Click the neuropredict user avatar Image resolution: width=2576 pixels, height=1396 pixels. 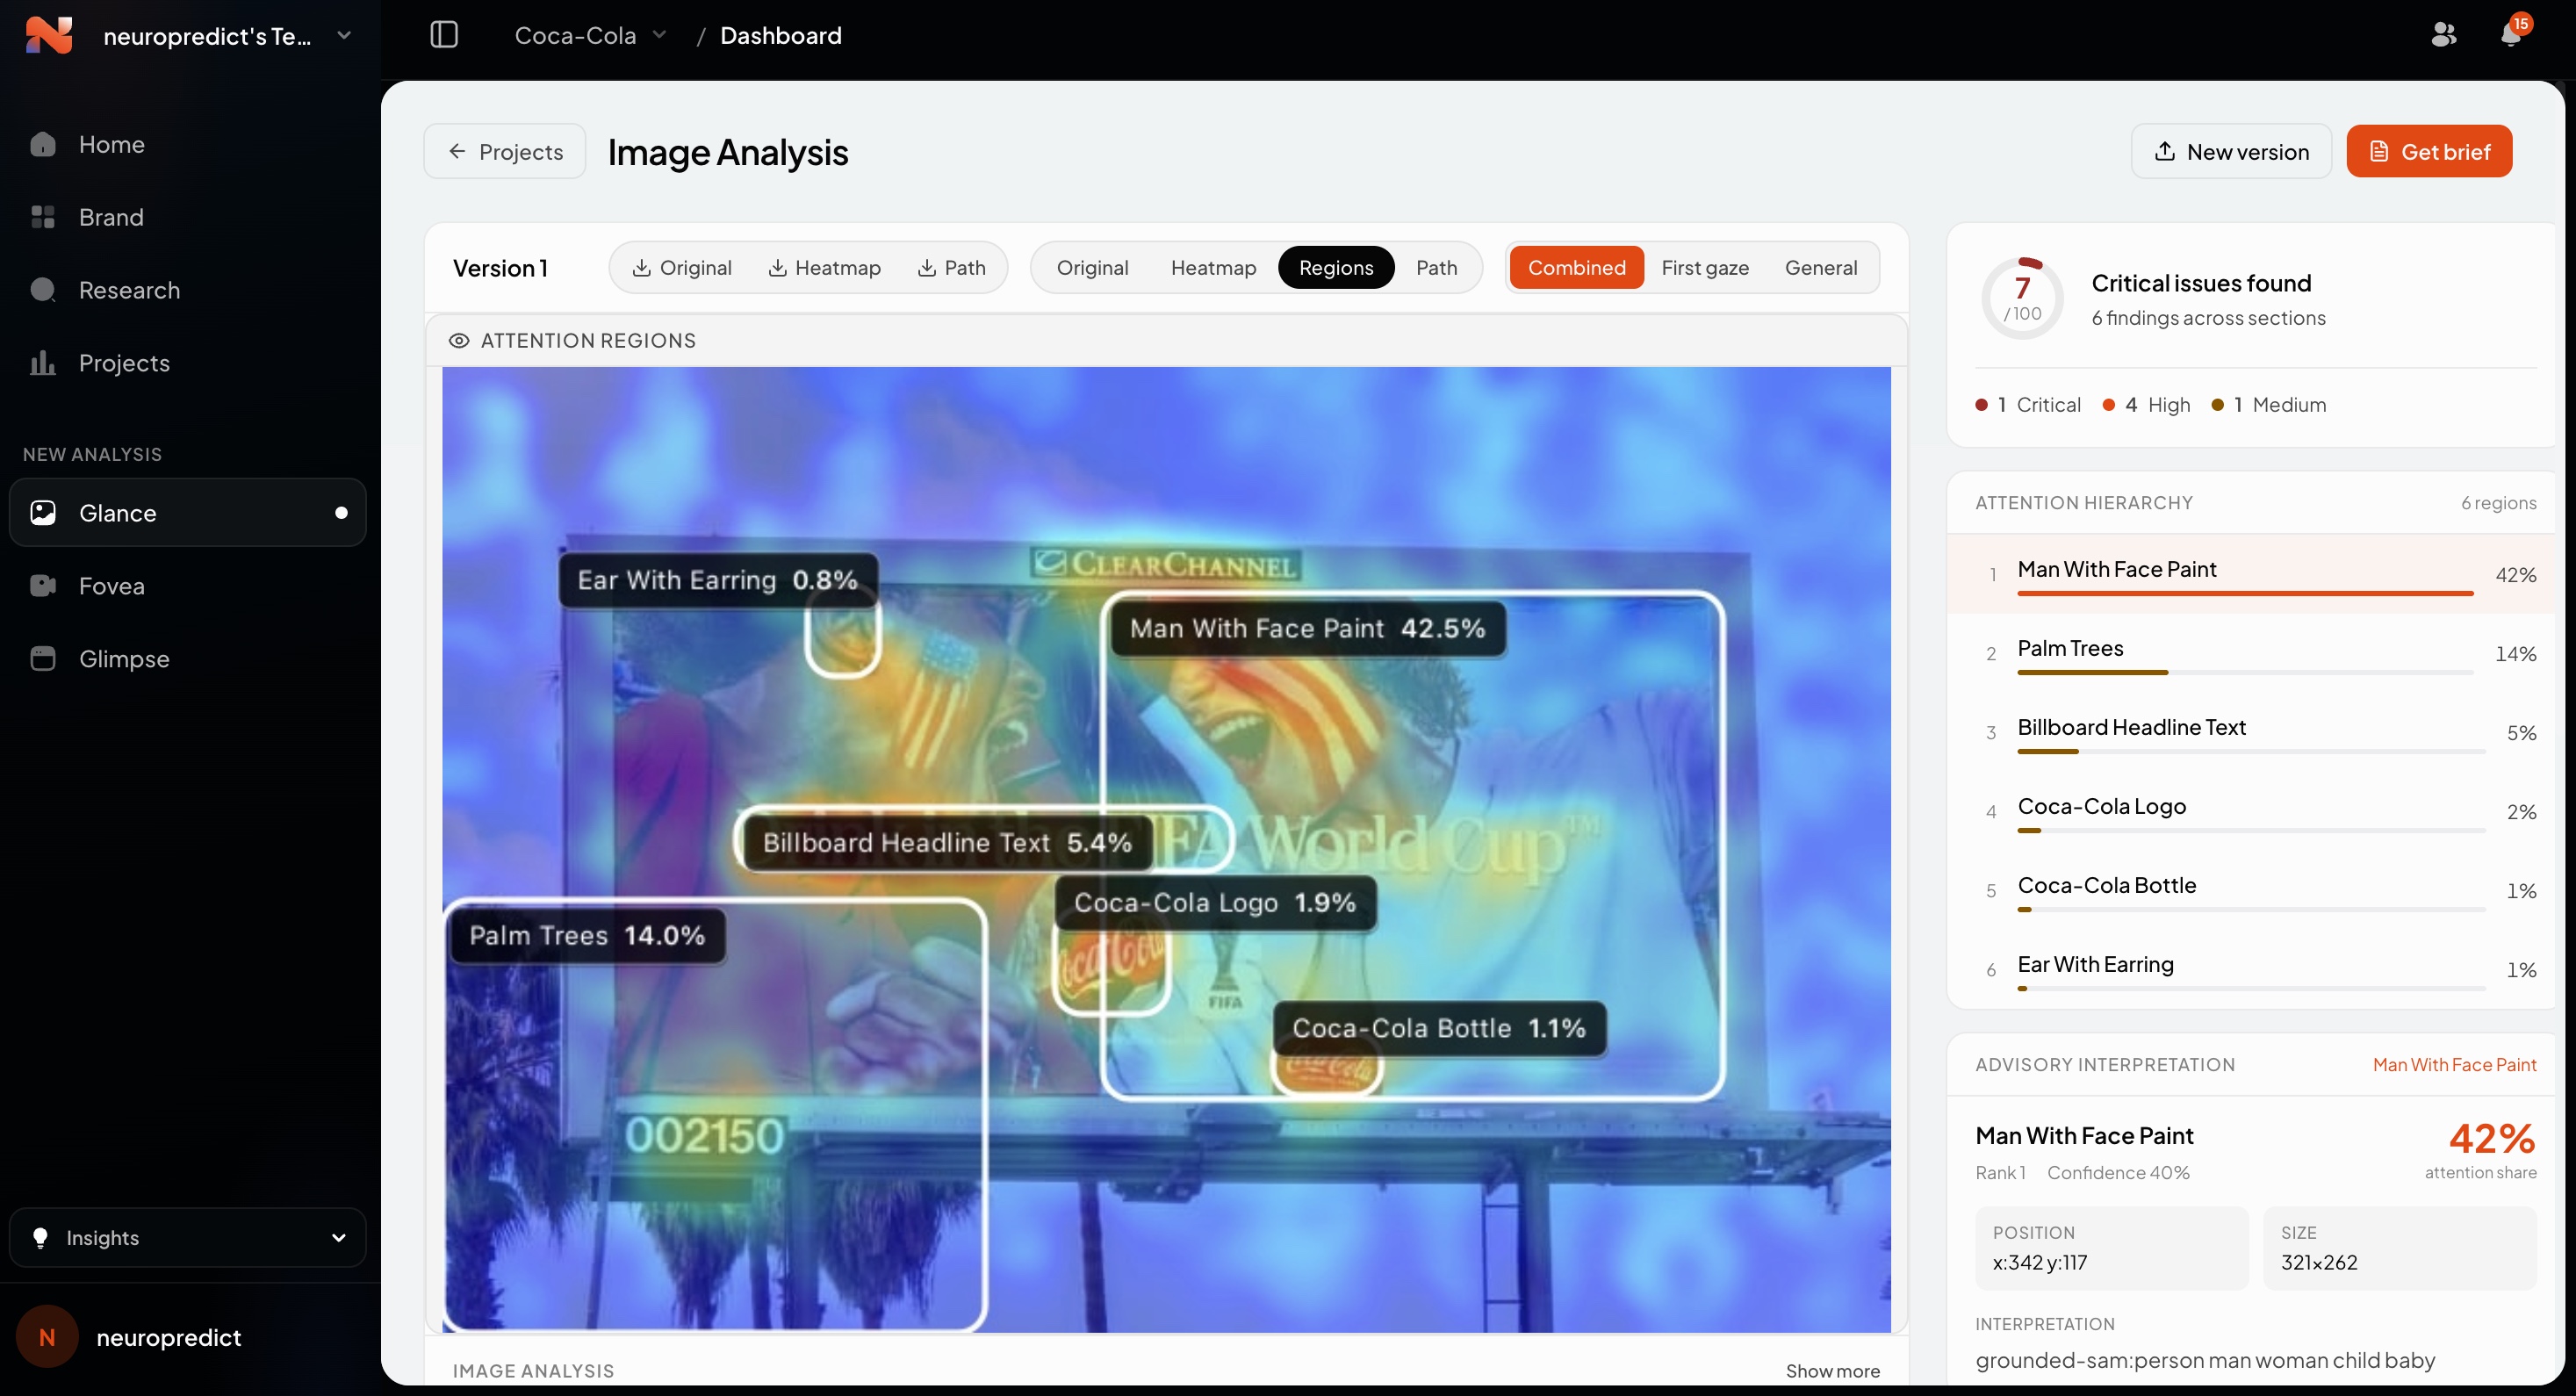[47, 1337]
